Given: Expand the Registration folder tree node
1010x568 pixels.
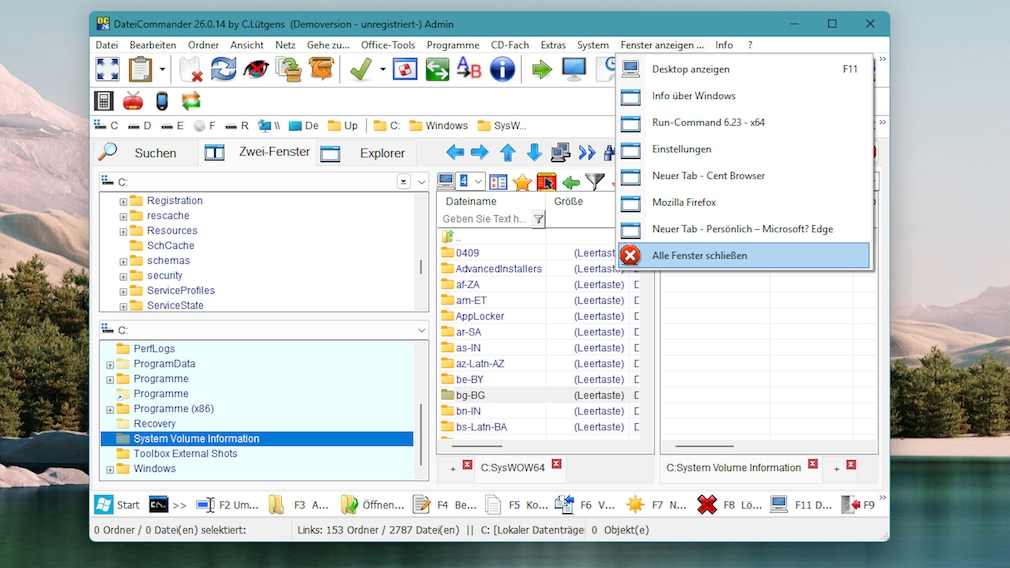Looking at the screenshot, I should pyautogui.click(x=124, y=201).
